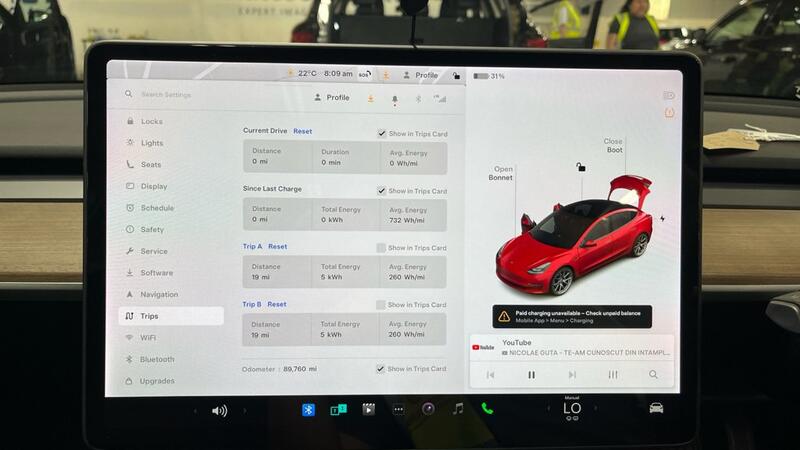Tap the orange download icon in settings header
The image size is (800, 450).
(x=371, y=98)
